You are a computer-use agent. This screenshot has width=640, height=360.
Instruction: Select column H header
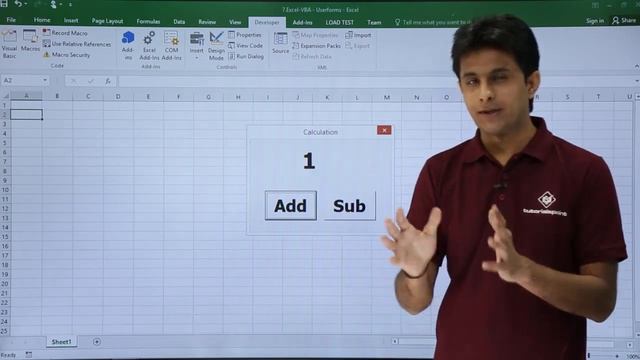[x=238, y=97]
